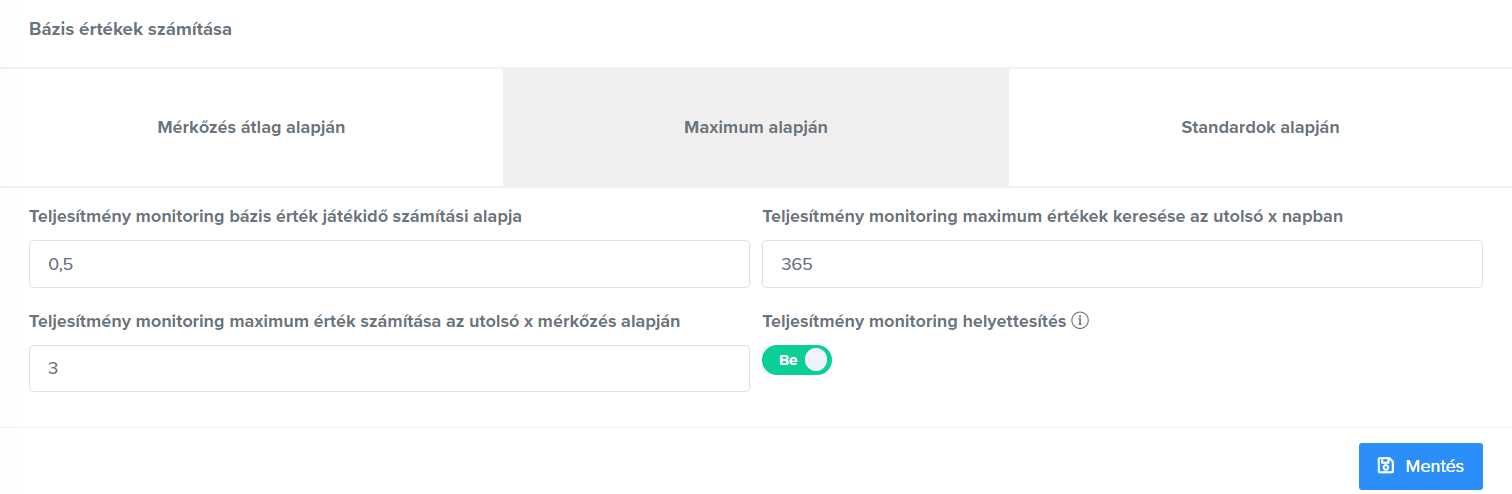Click the value 0,5 inside the first field
This screenshot has width=1512, height=494.
click(61, 264)
